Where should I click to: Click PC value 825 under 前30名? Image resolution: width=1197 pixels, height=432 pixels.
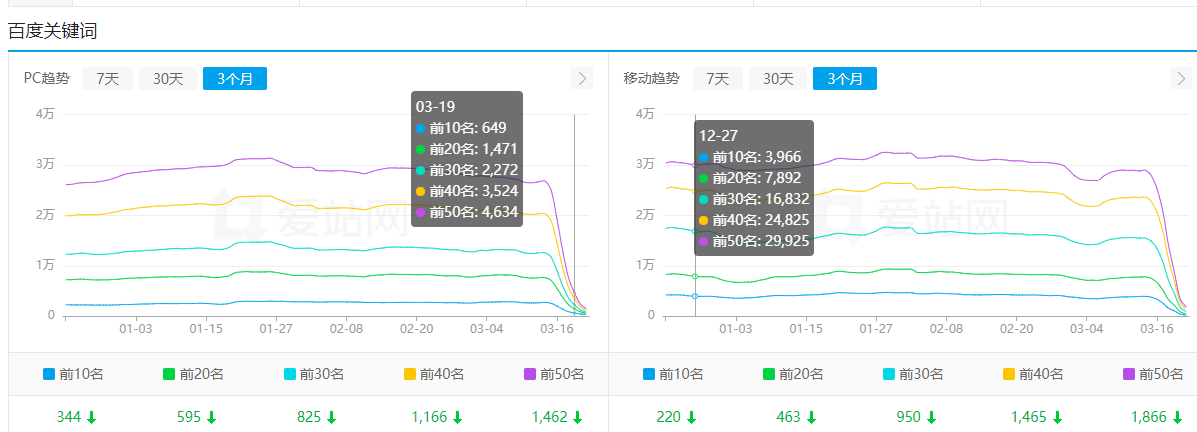click(x=309, y=417)
